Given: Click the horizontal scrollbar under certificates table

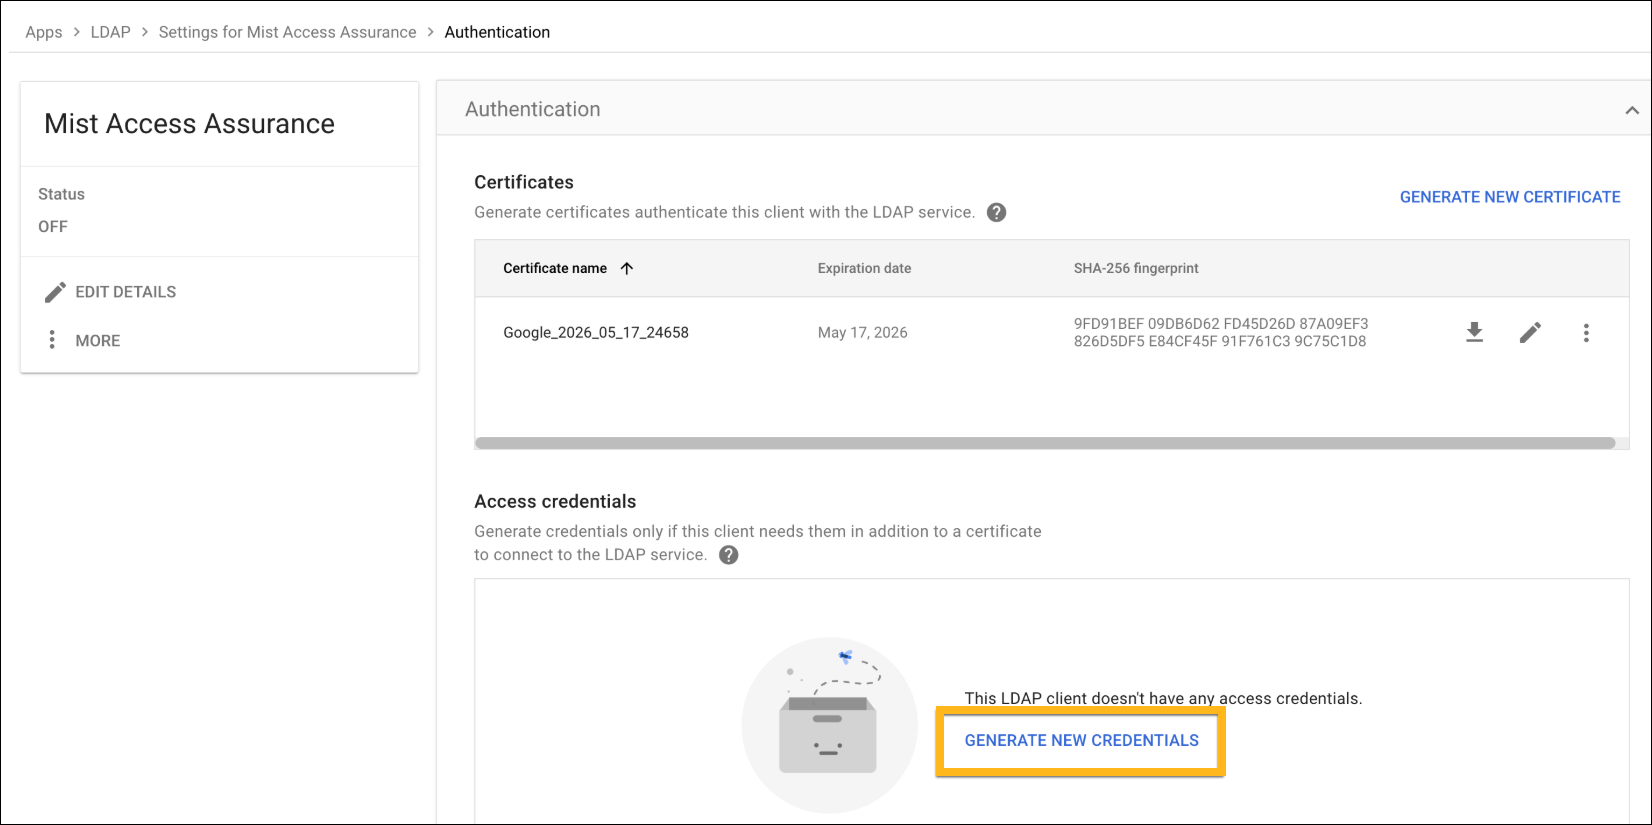Looking at the screenshot, I should click(x=1044, y=443).
